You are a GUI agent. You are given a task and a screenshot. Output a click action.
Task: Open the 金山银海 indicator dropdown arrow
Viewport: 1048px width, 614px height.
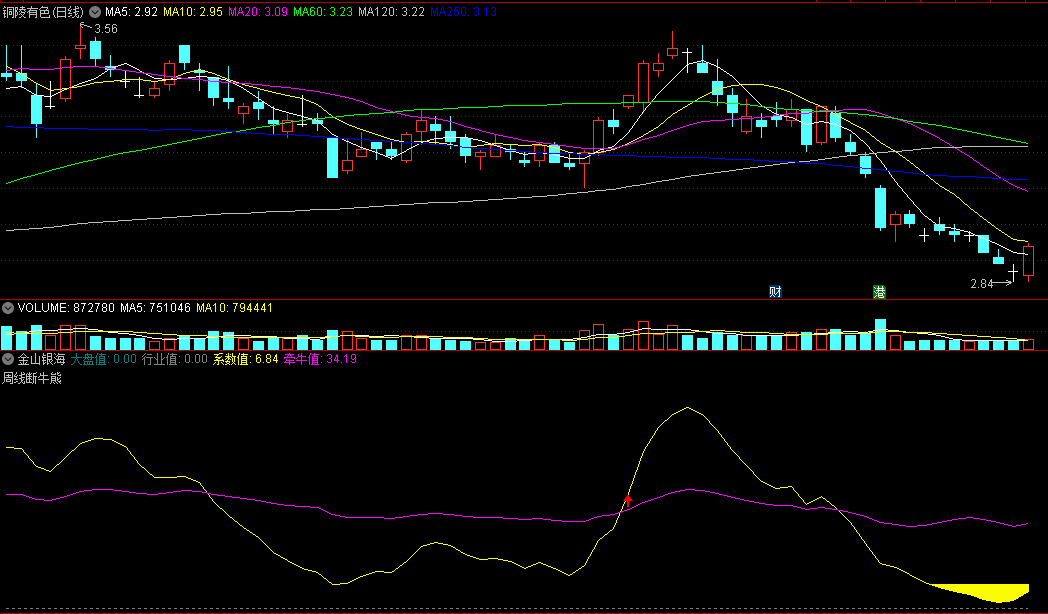(8, 359)
